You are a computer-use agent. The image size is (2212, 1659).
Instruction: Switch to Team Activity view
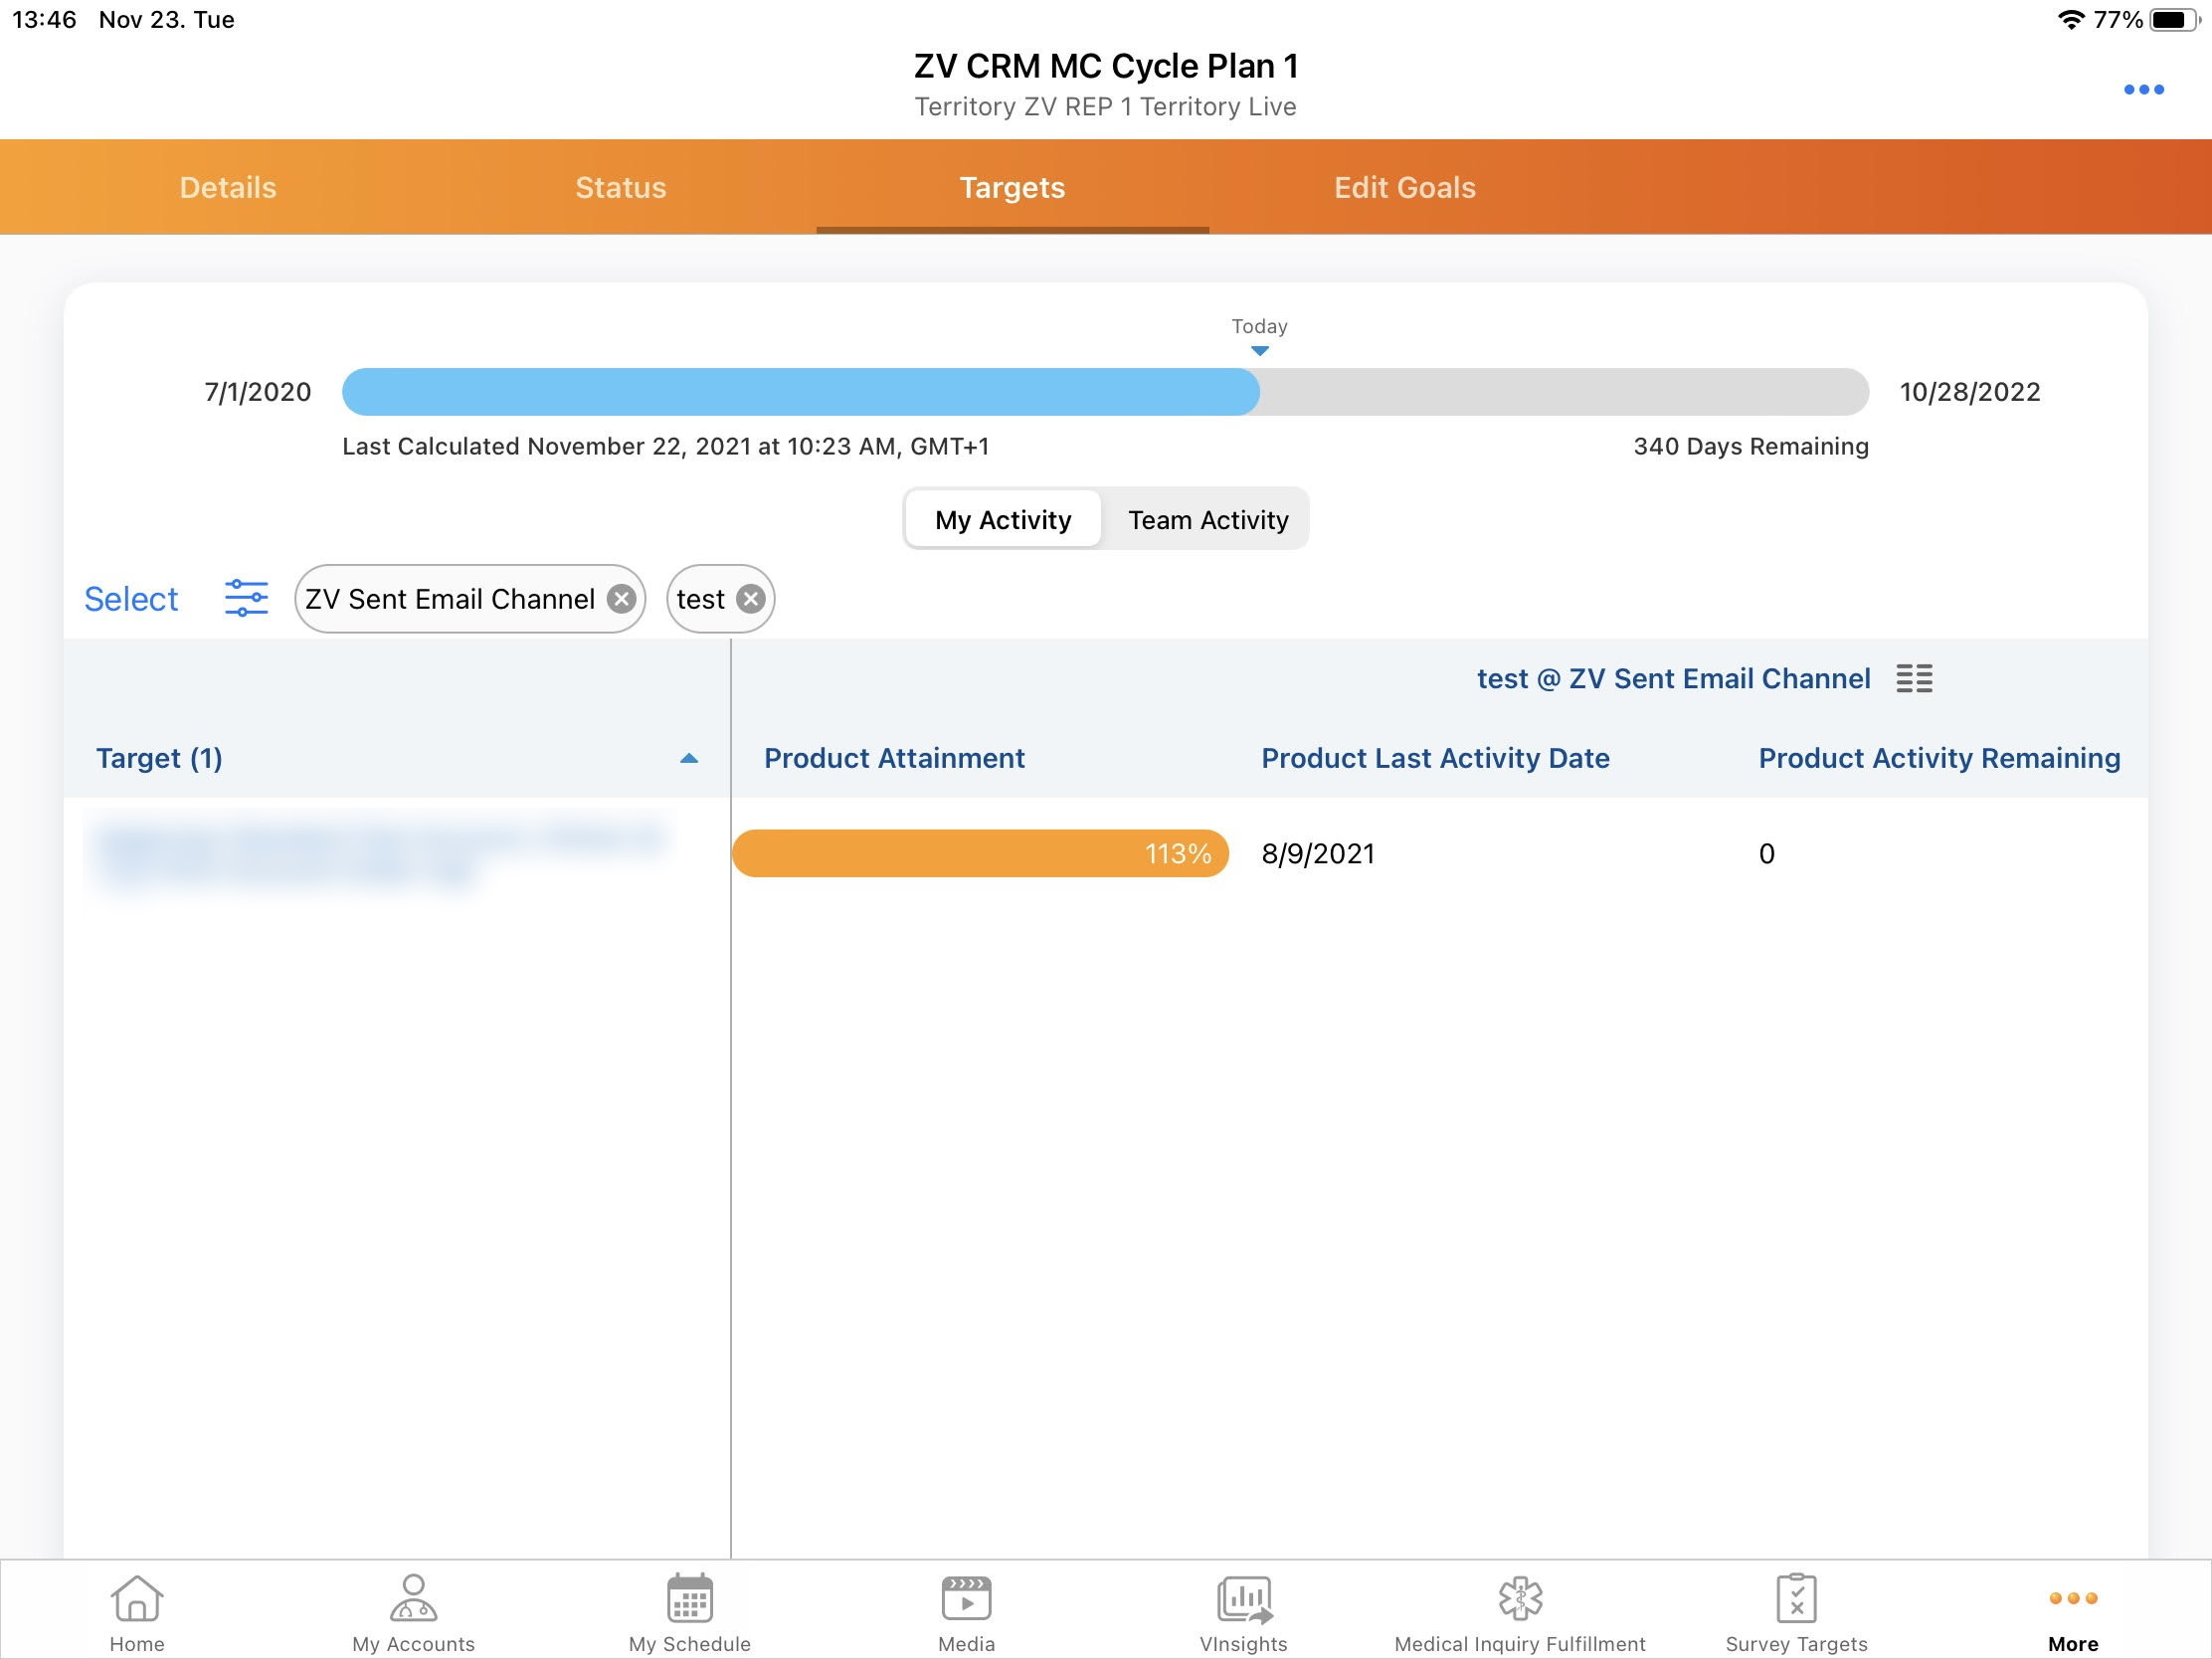1207,519
